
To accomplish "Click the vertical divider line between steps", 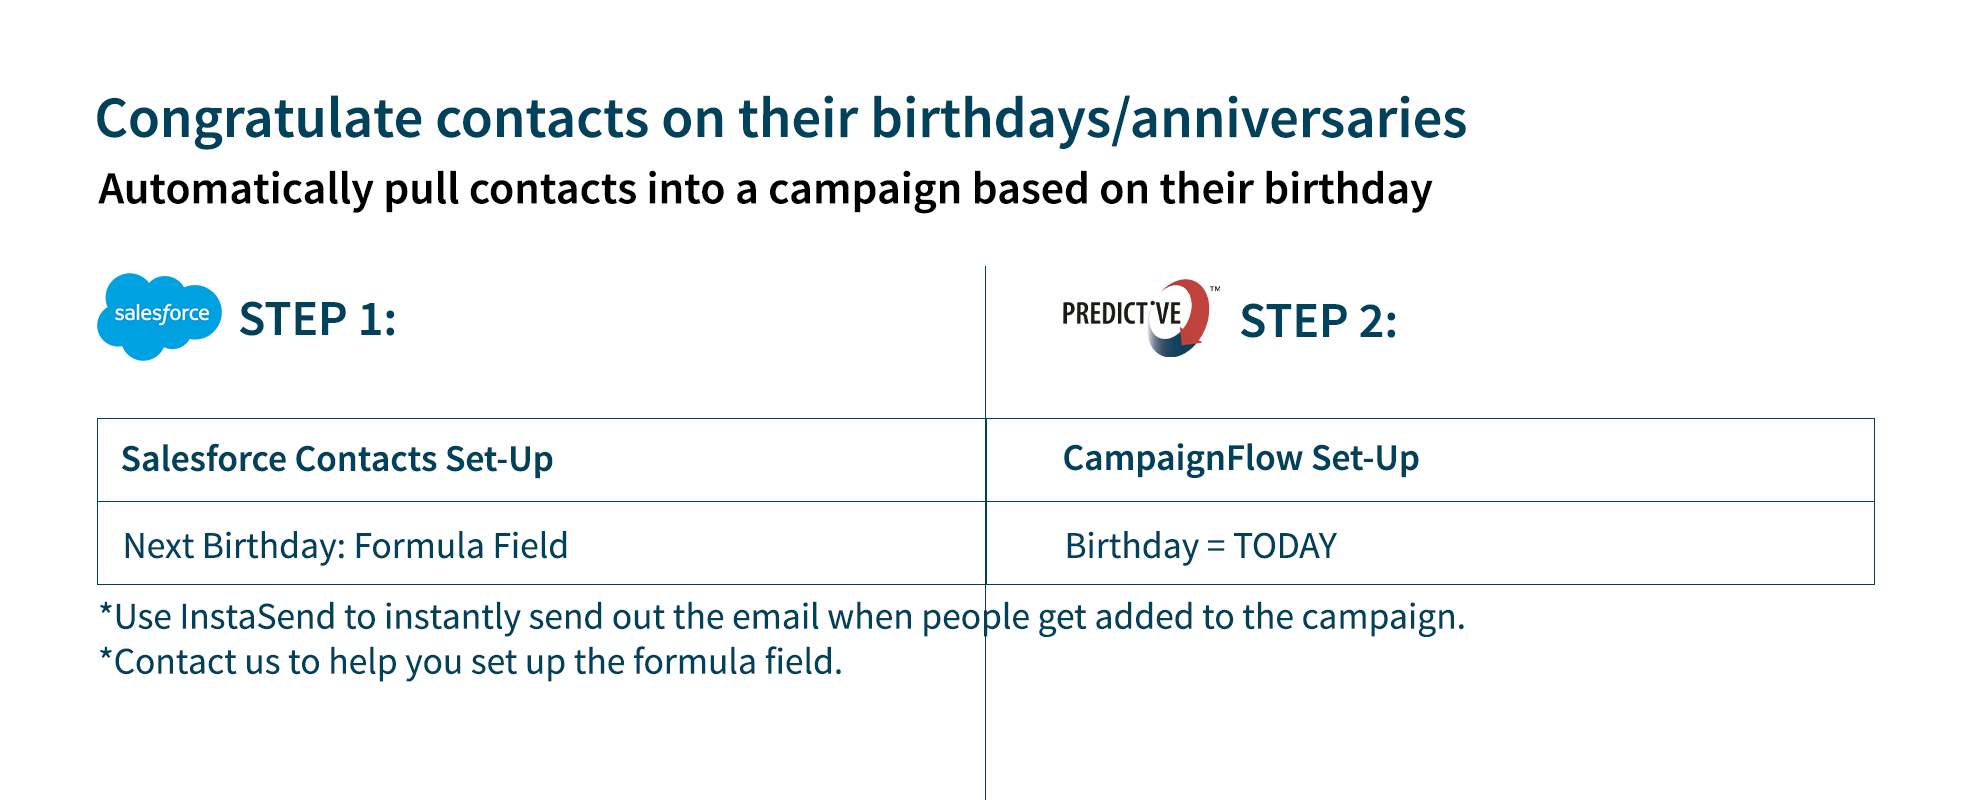I will [x=985, y=532].
